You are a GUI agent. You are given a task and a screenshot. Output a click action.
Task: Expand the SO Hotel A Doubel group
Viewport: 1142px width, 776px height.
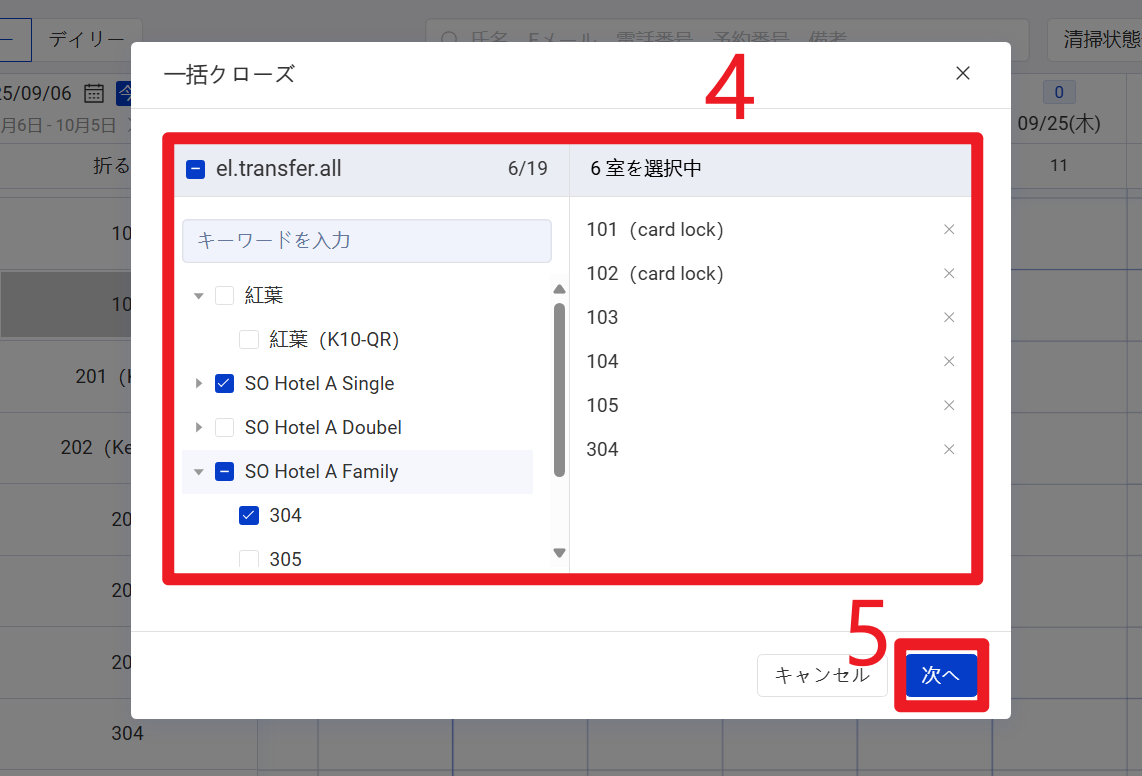pos(199,428)
